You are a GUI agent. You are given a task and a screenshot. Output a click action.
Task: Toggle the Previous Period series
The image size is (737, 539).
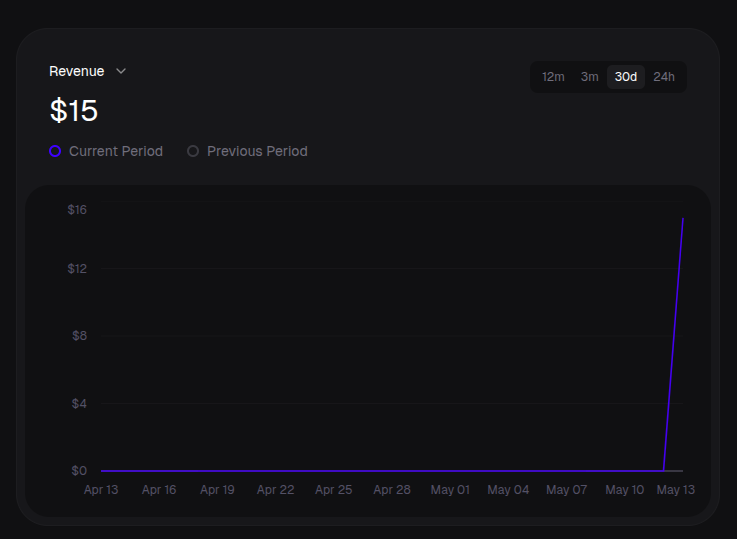point(247,151)
